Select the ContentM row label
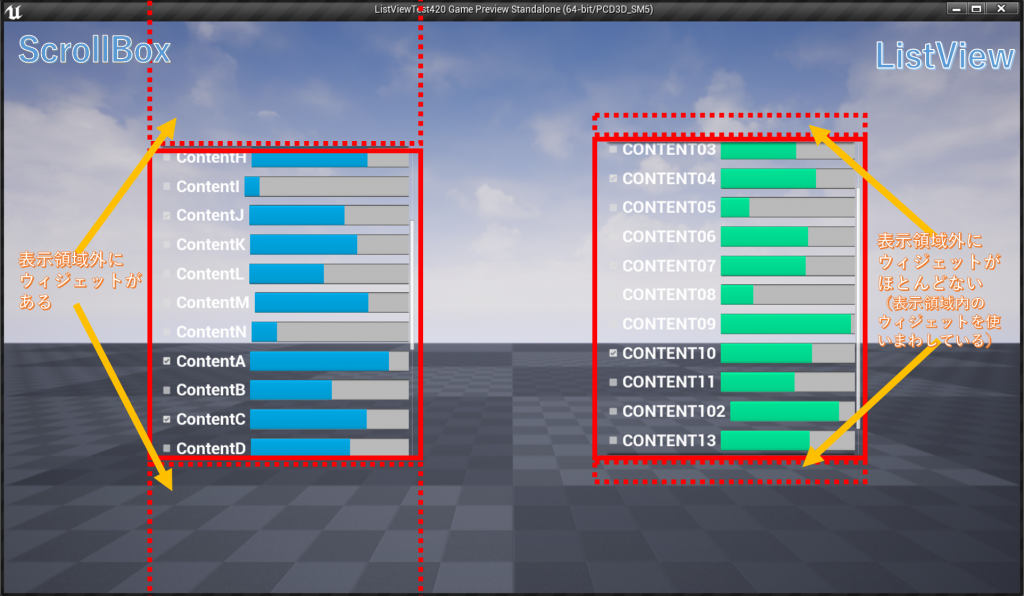Screen dimensions: 1024x596 tap(213, 302)
